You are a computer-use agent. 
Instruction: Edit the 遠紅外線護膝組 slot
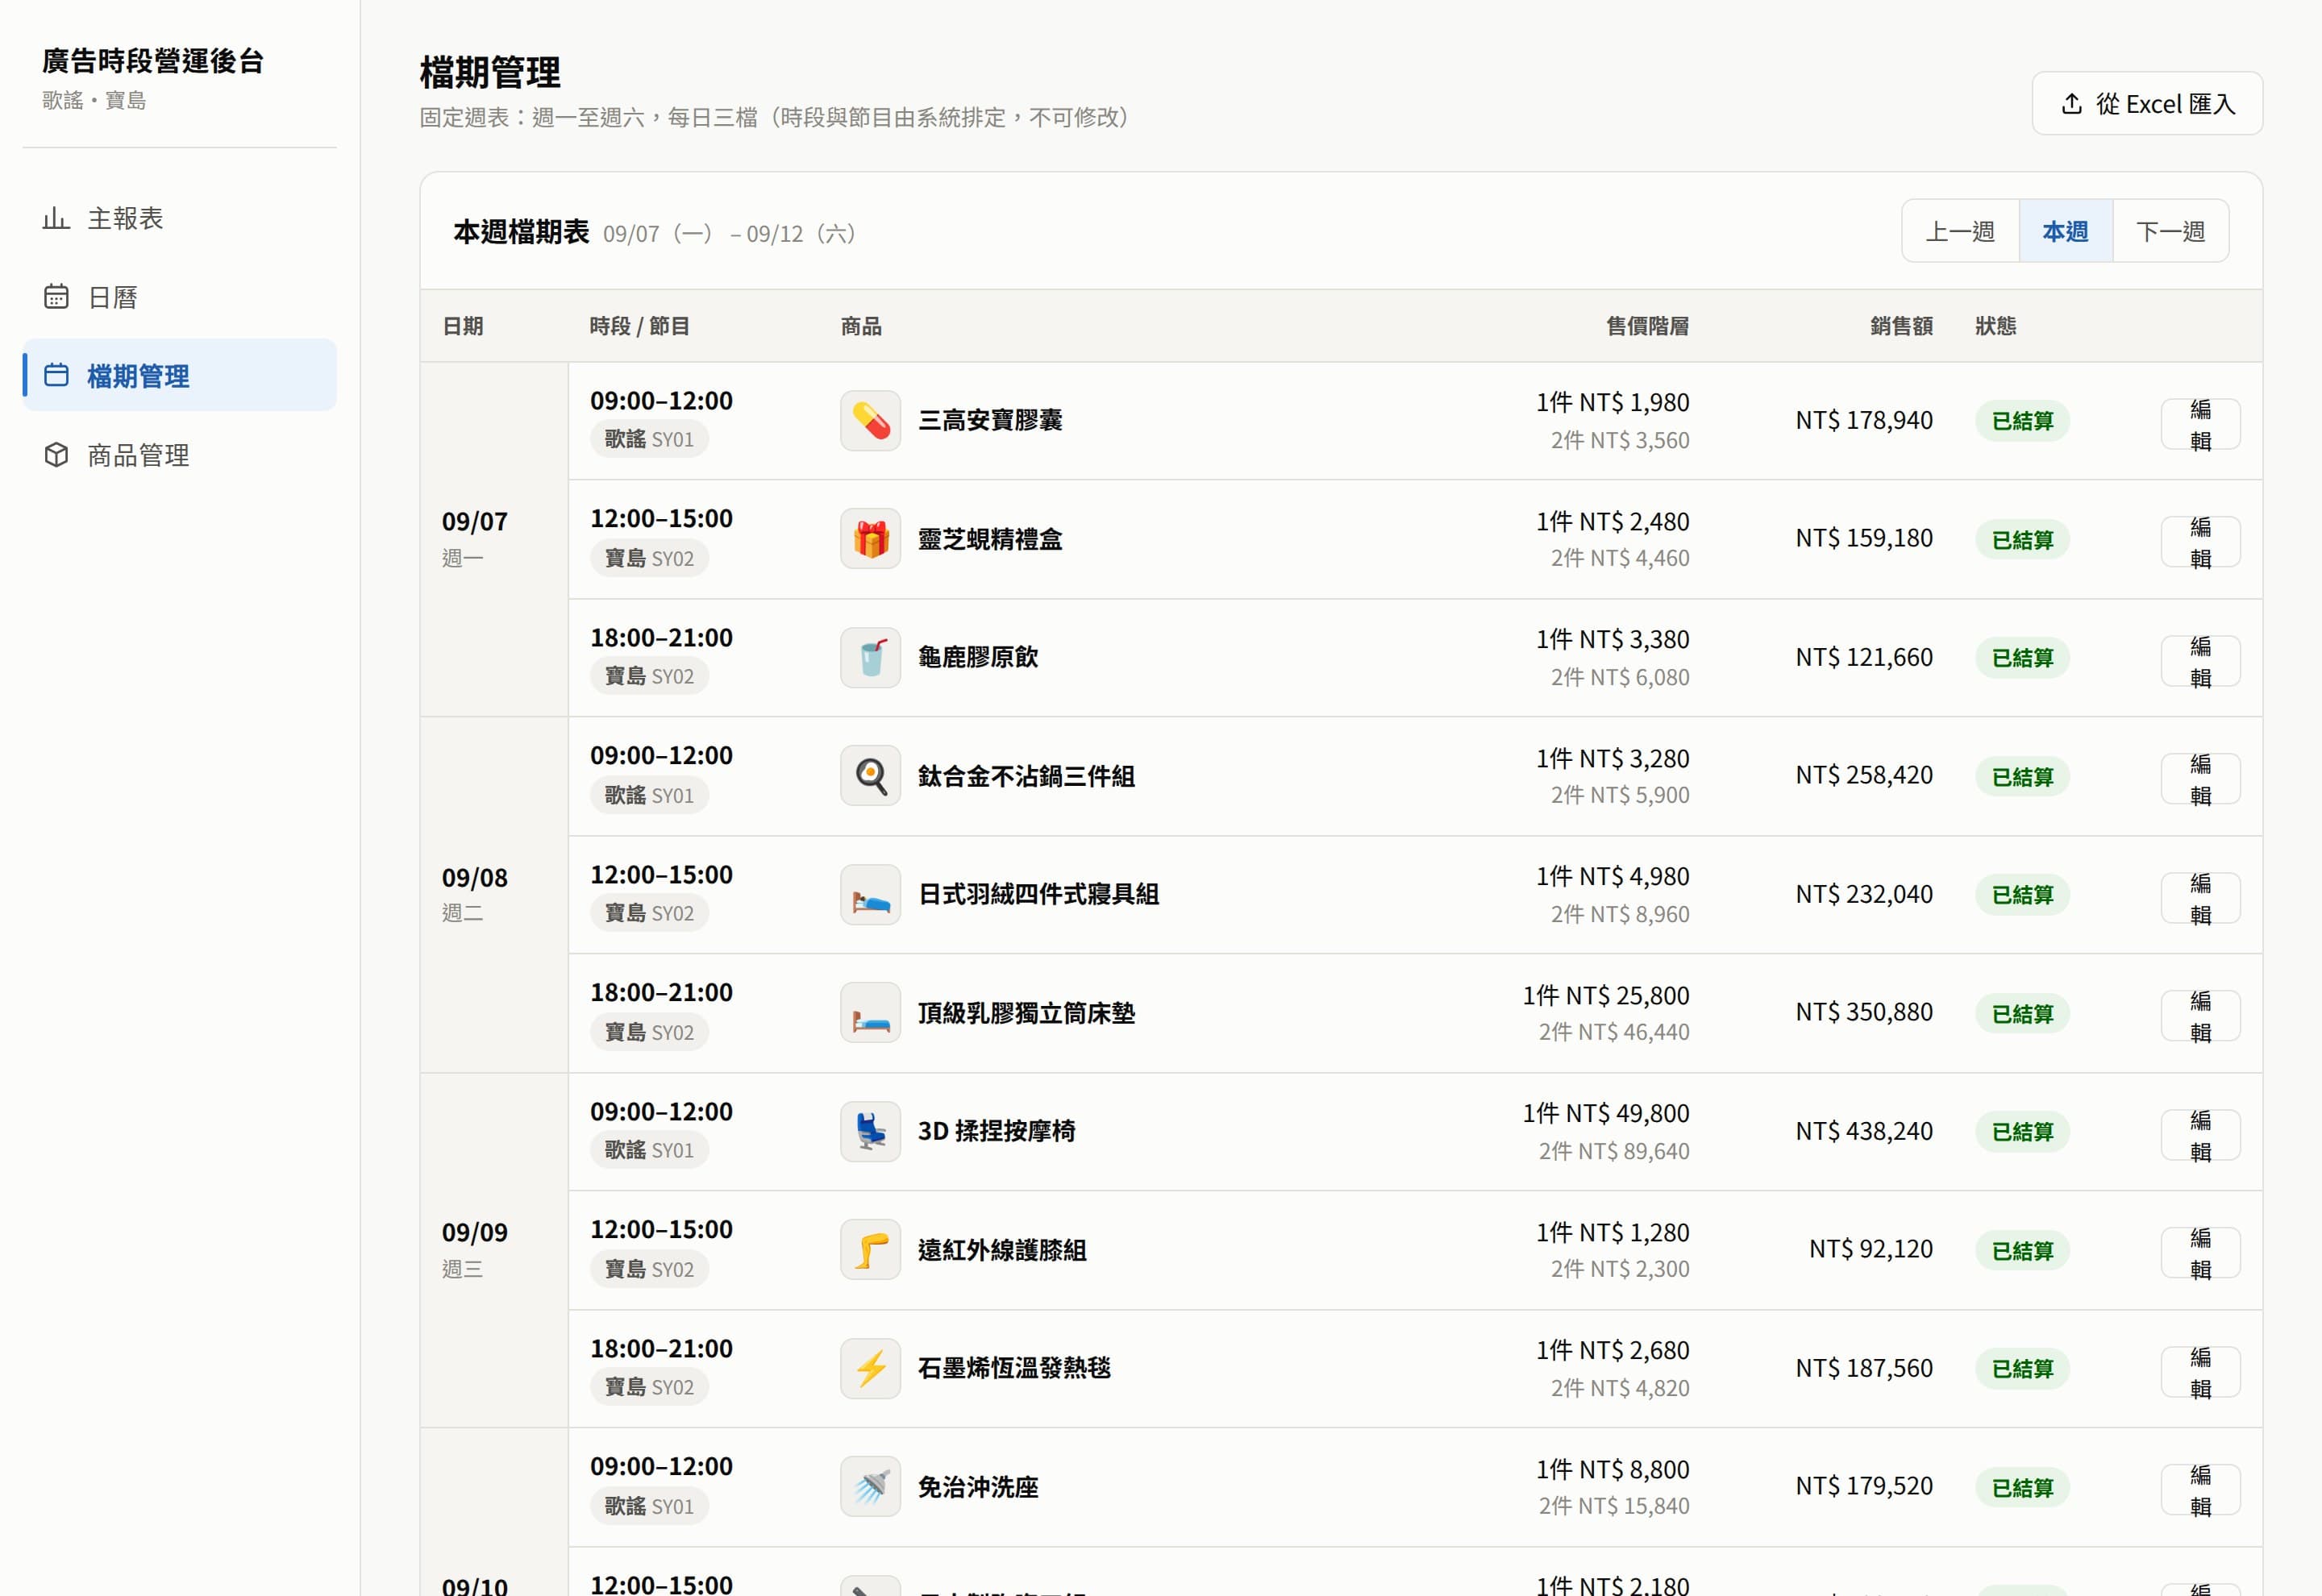click(2200, 1253)
